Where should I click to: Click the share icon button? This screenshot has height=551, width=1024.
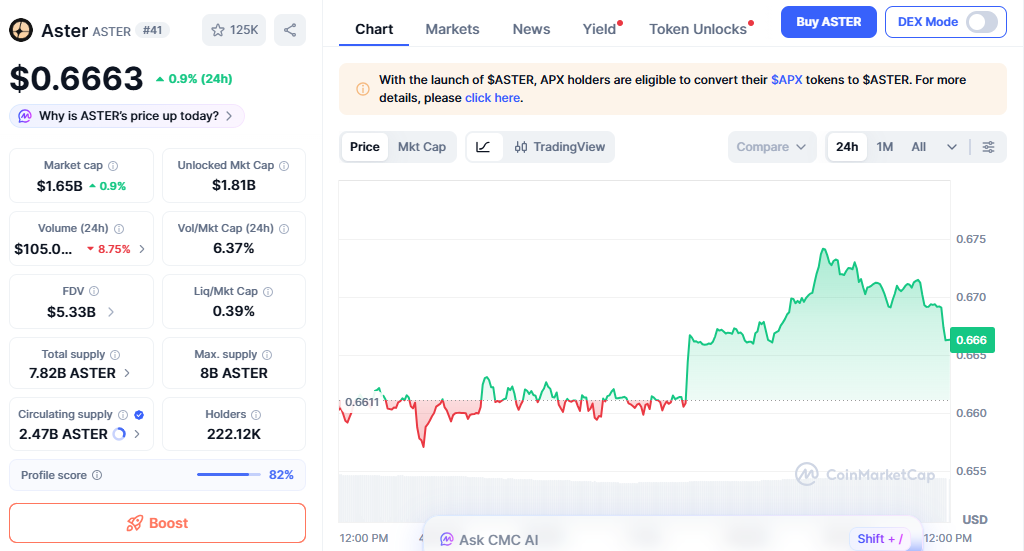(290, 30)
